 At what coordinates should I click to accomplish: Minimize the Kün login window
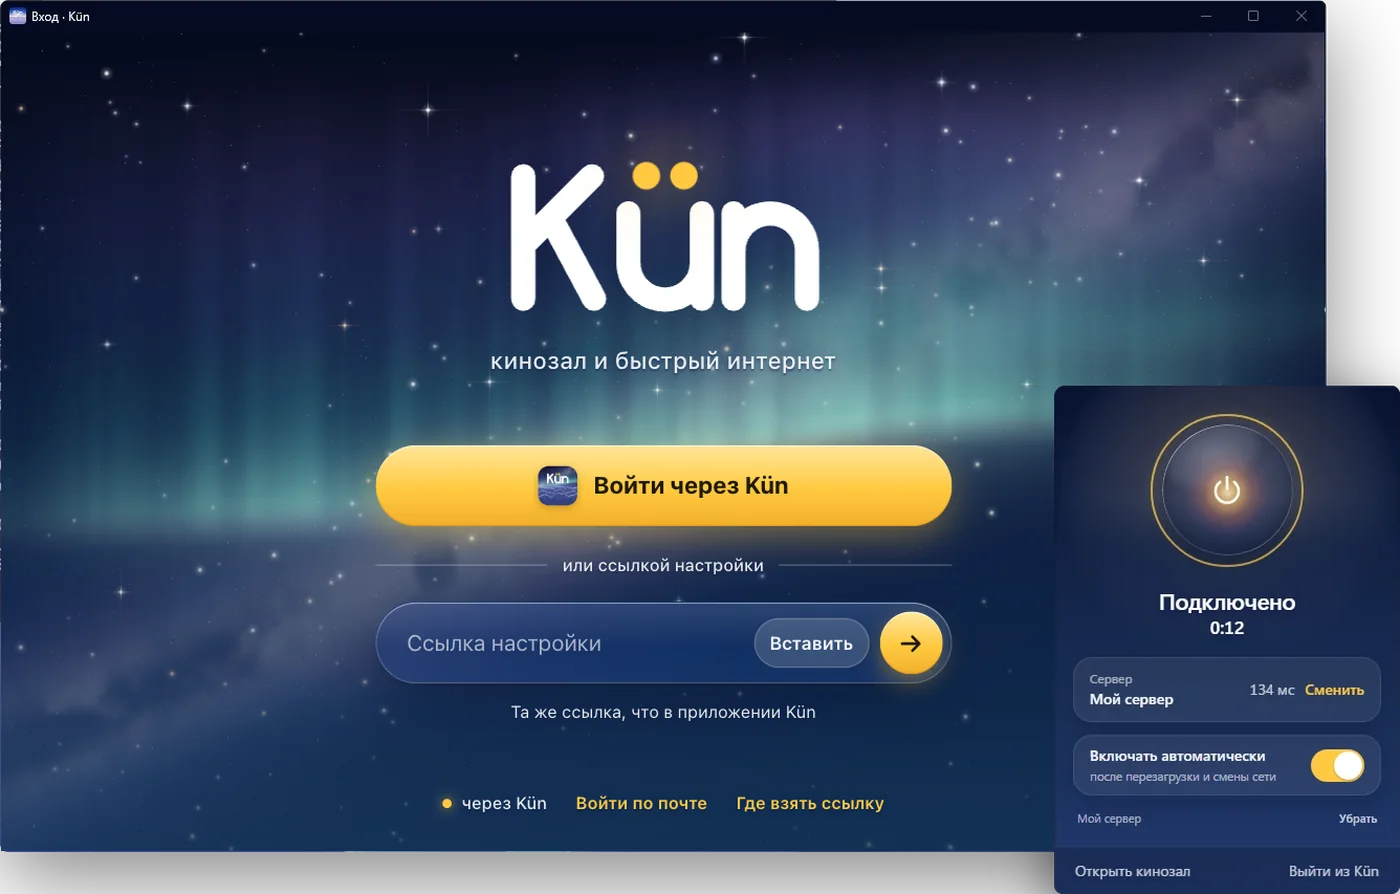coord(1205,16)
